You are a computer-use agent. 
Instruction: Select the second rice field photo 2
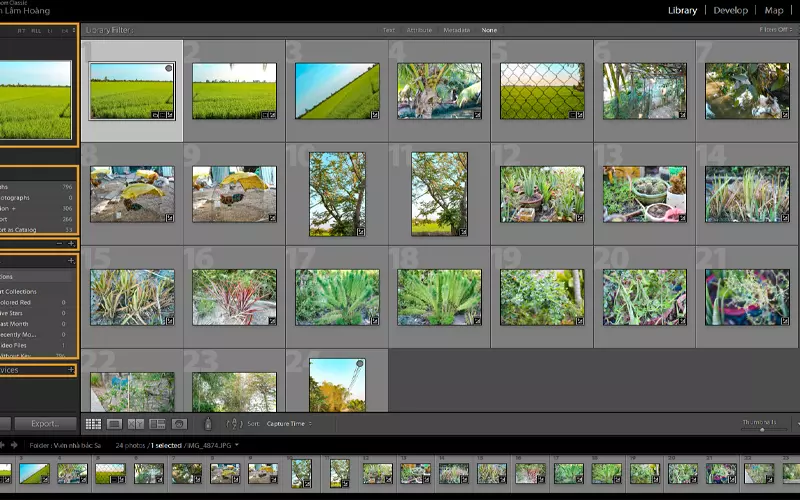(x=234, y=91)
